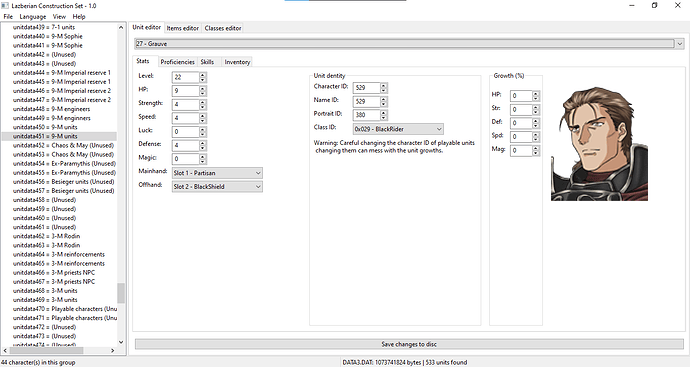
Task: Switch to the Classes editor tab
Action: (x=223, y=28)
